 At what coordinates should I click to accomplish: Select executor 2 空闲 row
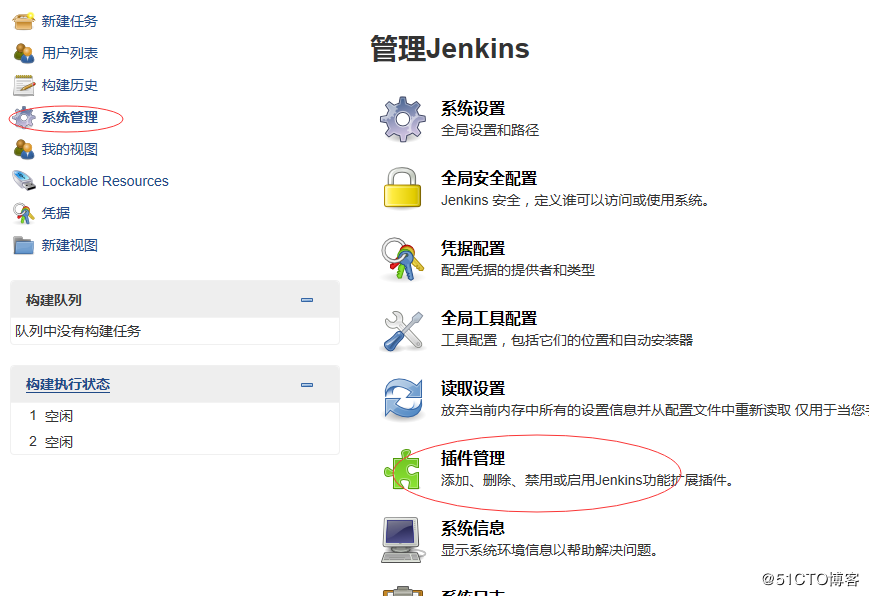[175, 442]
